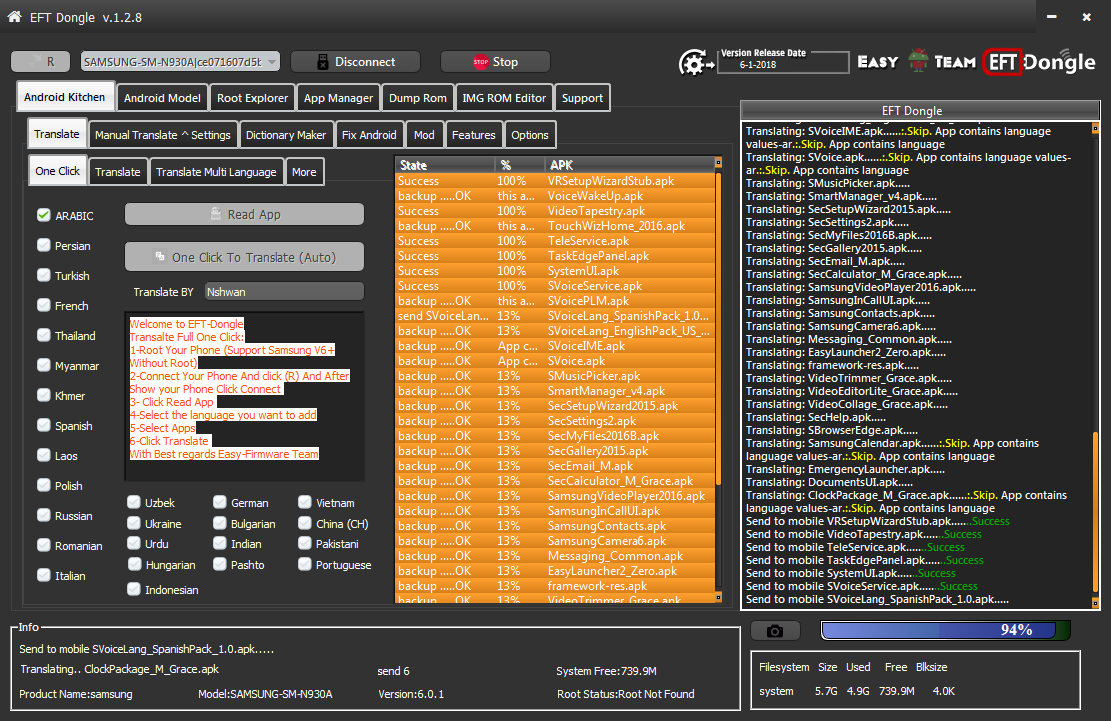Click the State column header
Image resolution: width=1111 pixels, height=721 pixels.
pyautogui.click(x=444, y=165)
